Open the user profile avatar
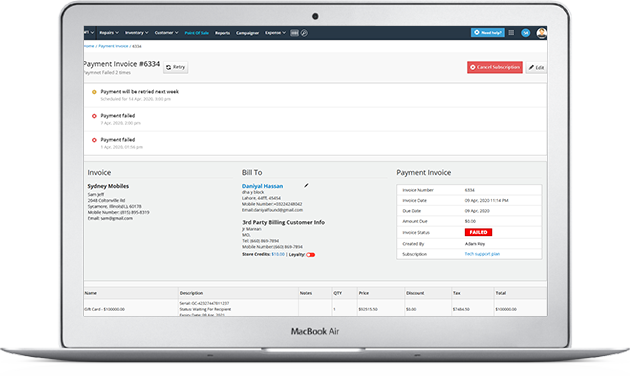This screenshot has width=630, height=376. (542, 33)
